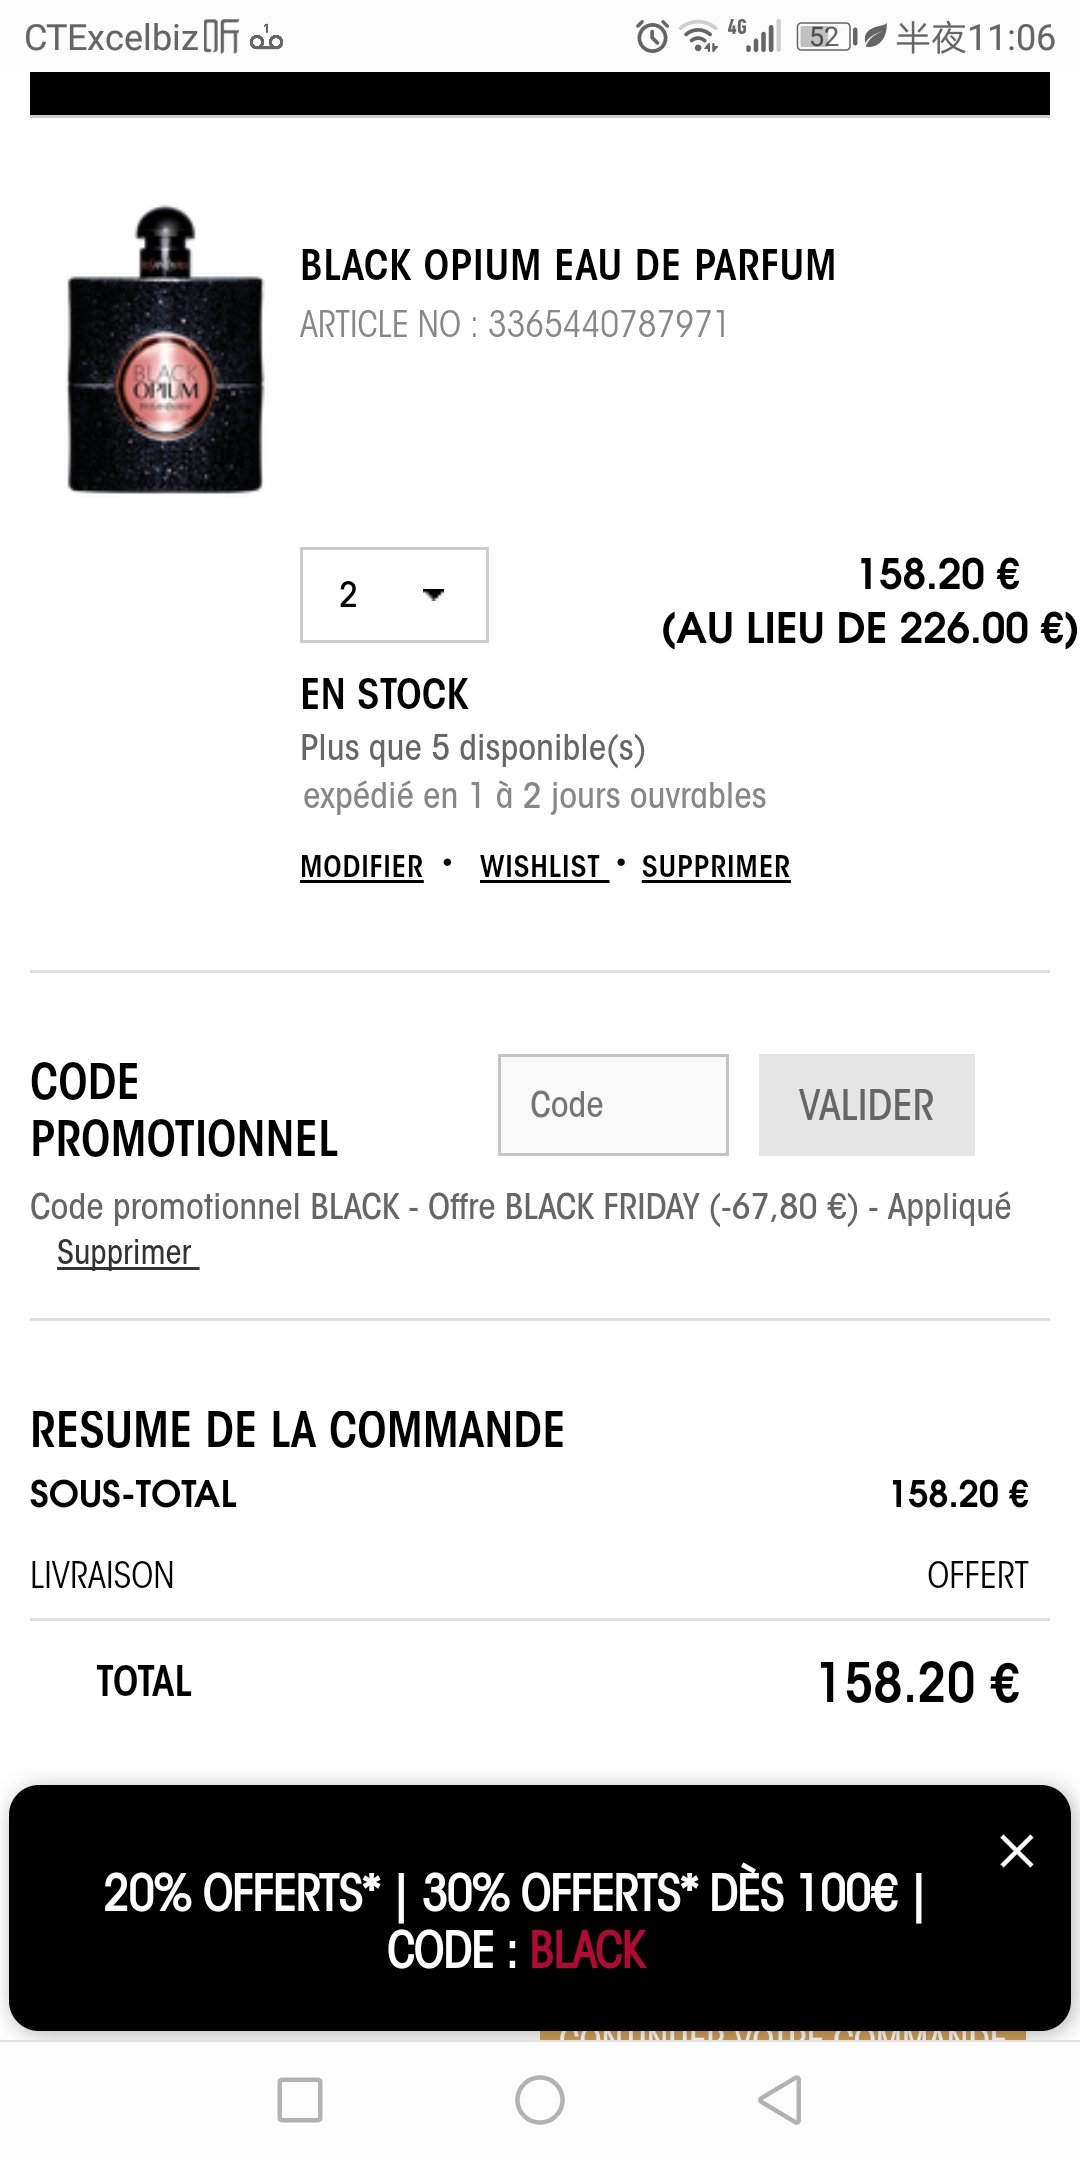Open Black Opium Eau de Parfum product title
Screen dimensions: 1080x2160
pos(568,266)
